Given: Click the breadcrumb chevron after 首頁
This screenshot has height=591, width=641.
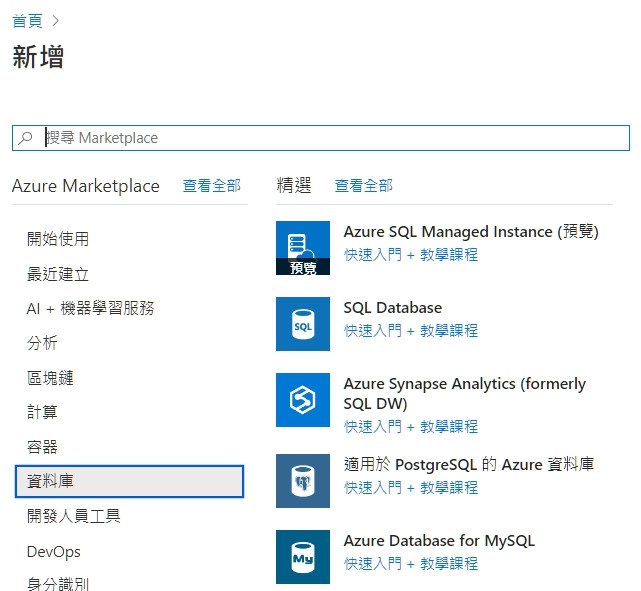Looking at the screenshot, I should coord(56,21).
